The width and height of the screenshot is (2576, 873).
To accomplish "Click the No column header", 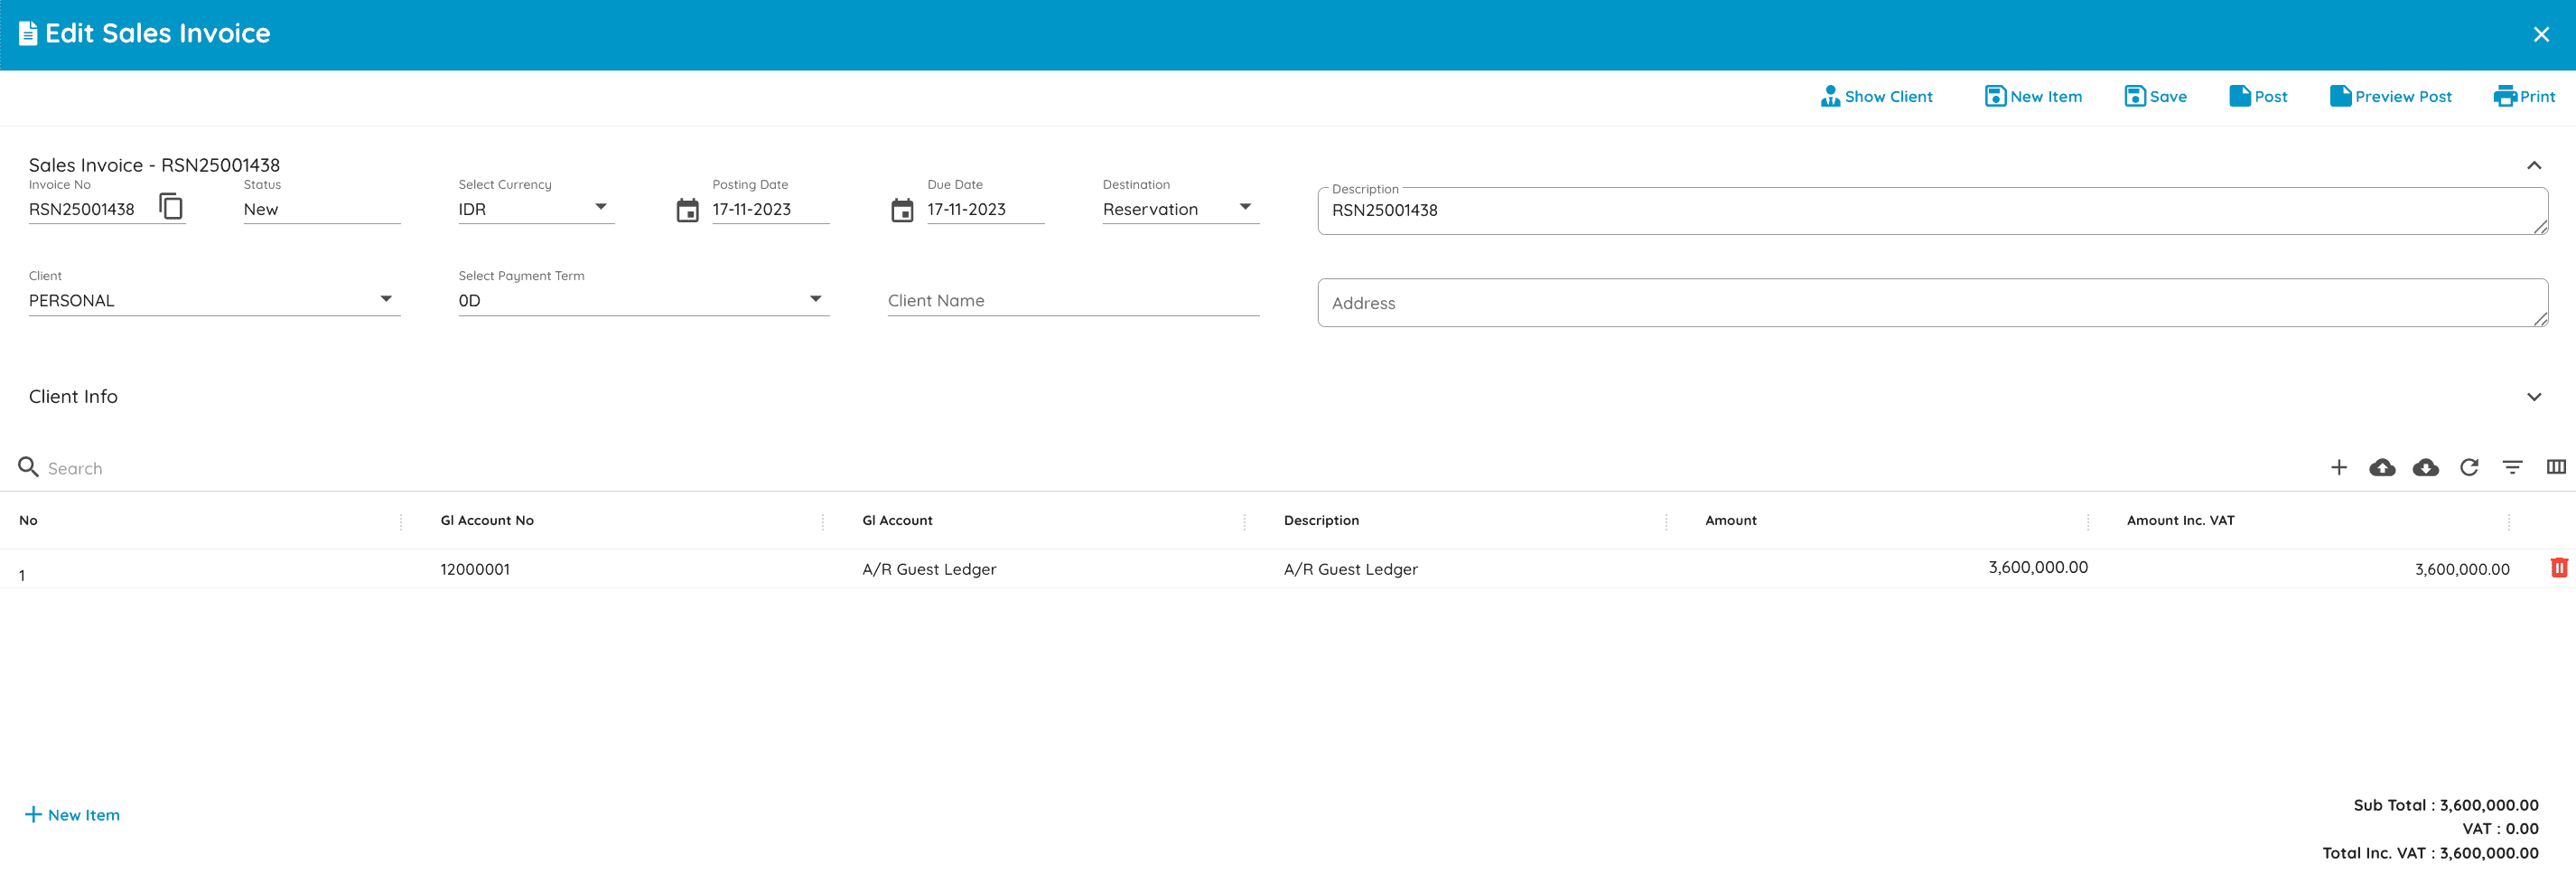I will [28, 520].
